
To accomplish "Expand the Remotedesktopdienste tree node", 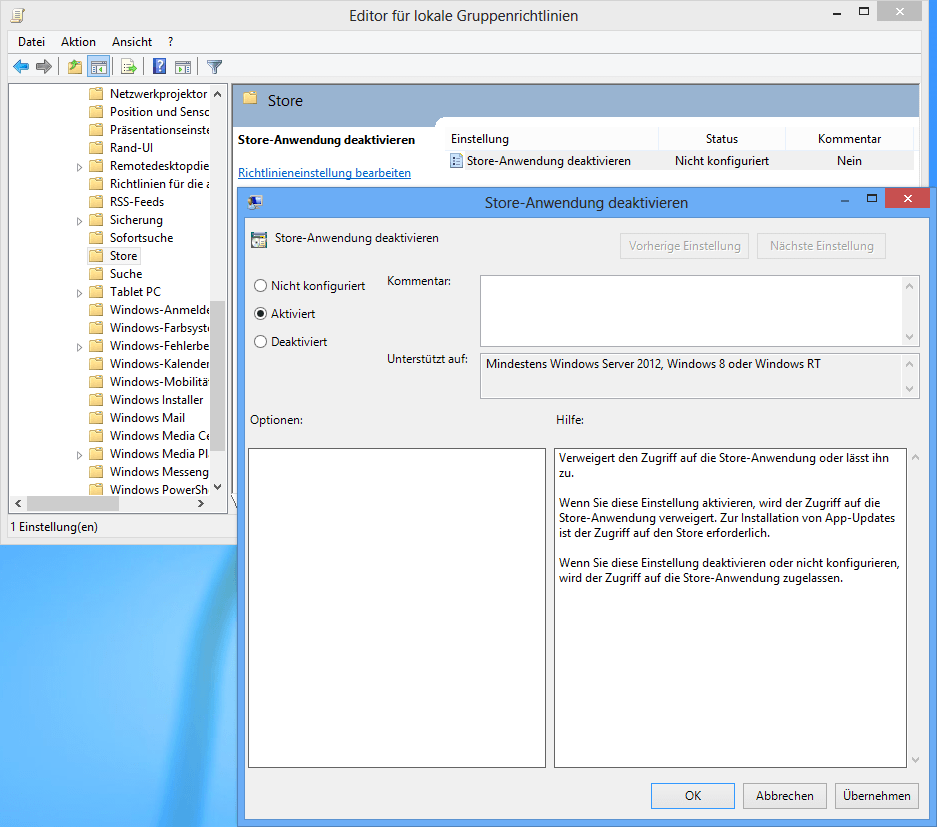I will pos(79,167).
